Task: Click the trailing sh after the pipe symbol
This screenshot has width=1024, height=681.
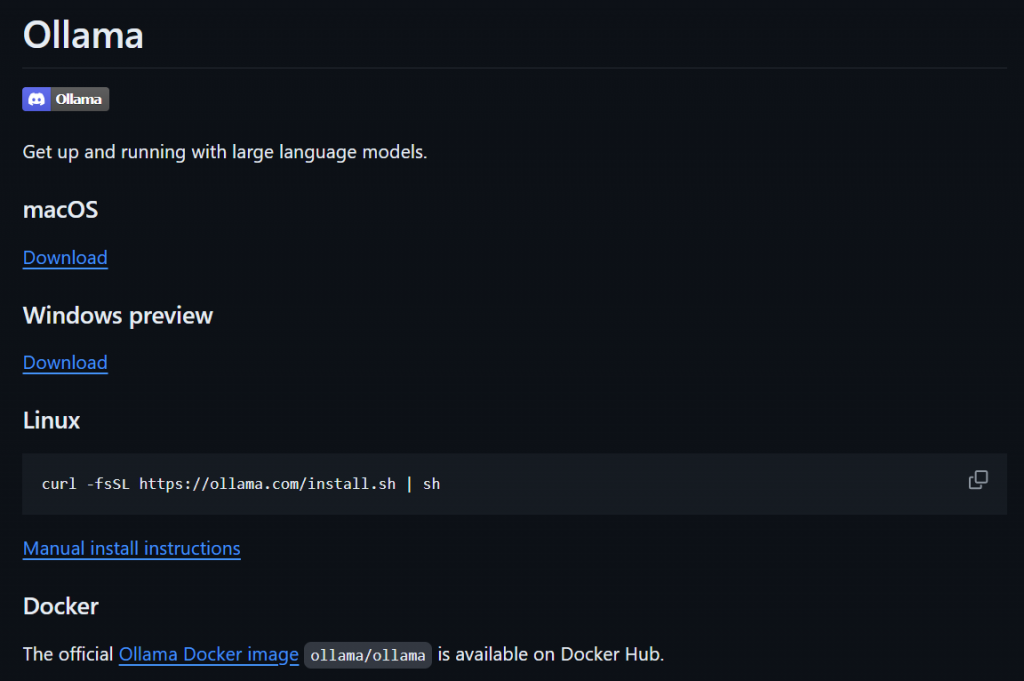Action: (x=432, y=484)
